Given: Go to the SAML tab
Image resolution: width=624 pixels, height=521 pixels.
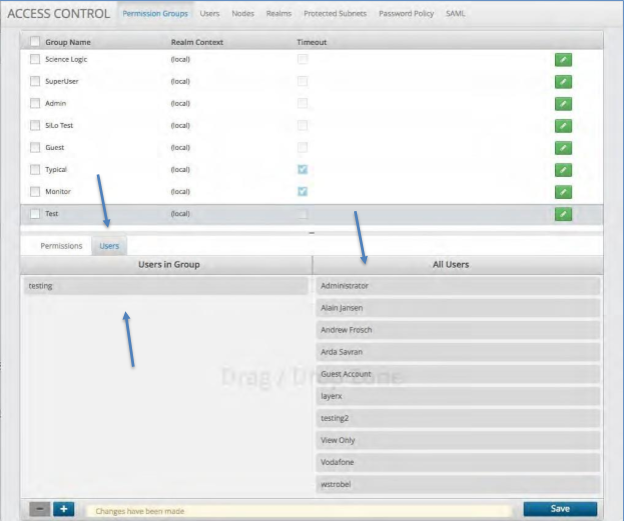Looking at the screenshot, I should 455,14.
